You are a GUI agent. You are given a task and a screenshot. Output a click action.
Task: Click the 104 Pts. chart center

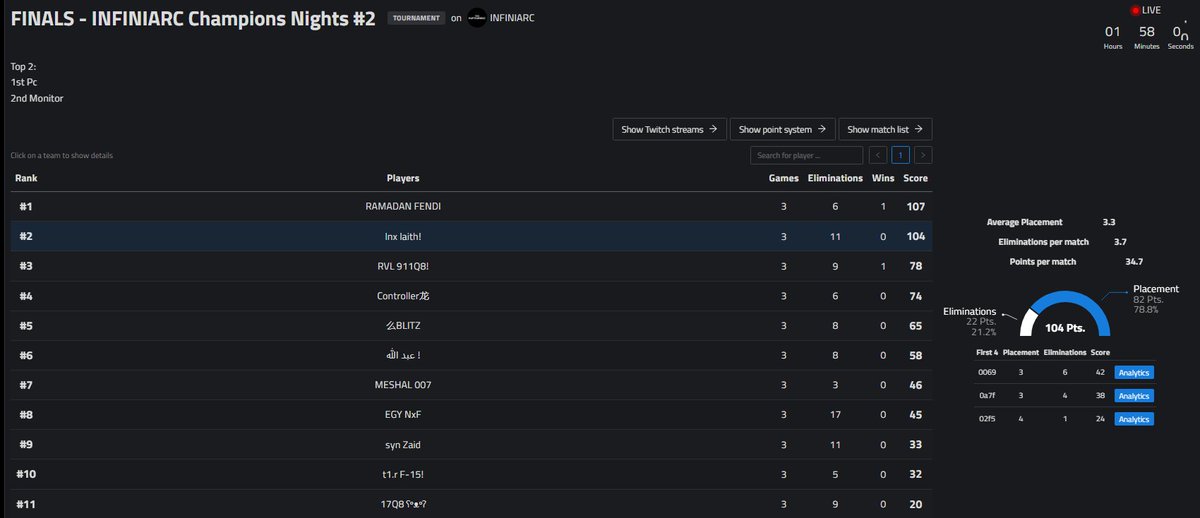click(1064, 328)
